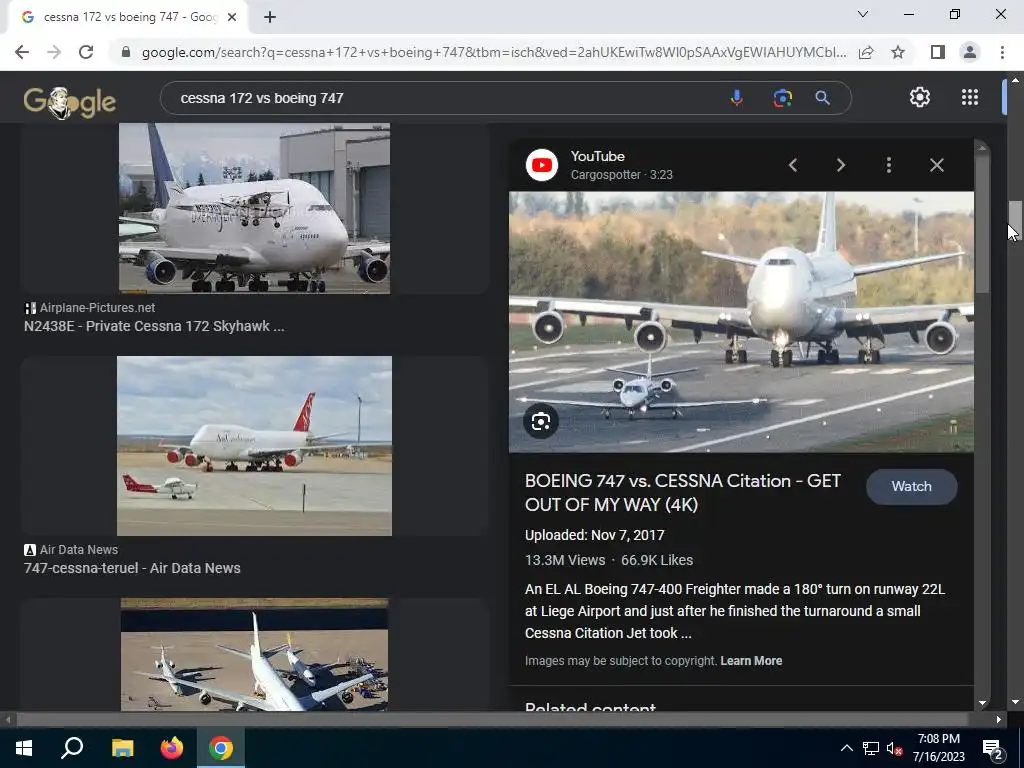The width and height of the screenshot is (1024, 768).
Task: Open the muted volume control
Action: 894,748
